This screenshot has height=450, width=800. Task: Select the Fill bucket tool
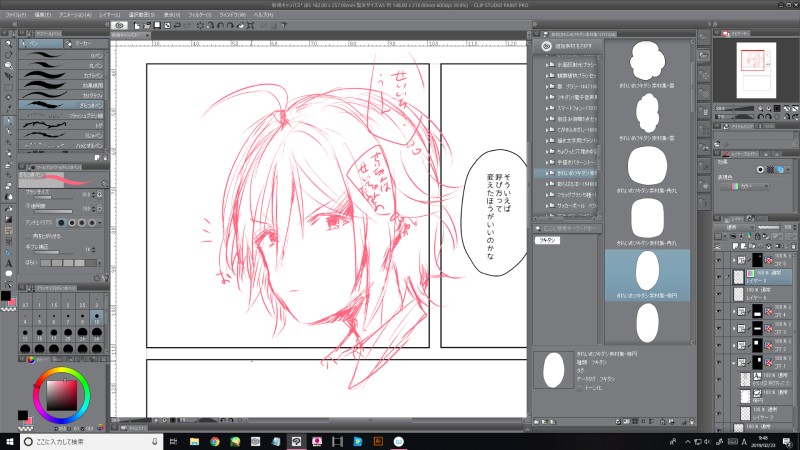click(8, 209)
